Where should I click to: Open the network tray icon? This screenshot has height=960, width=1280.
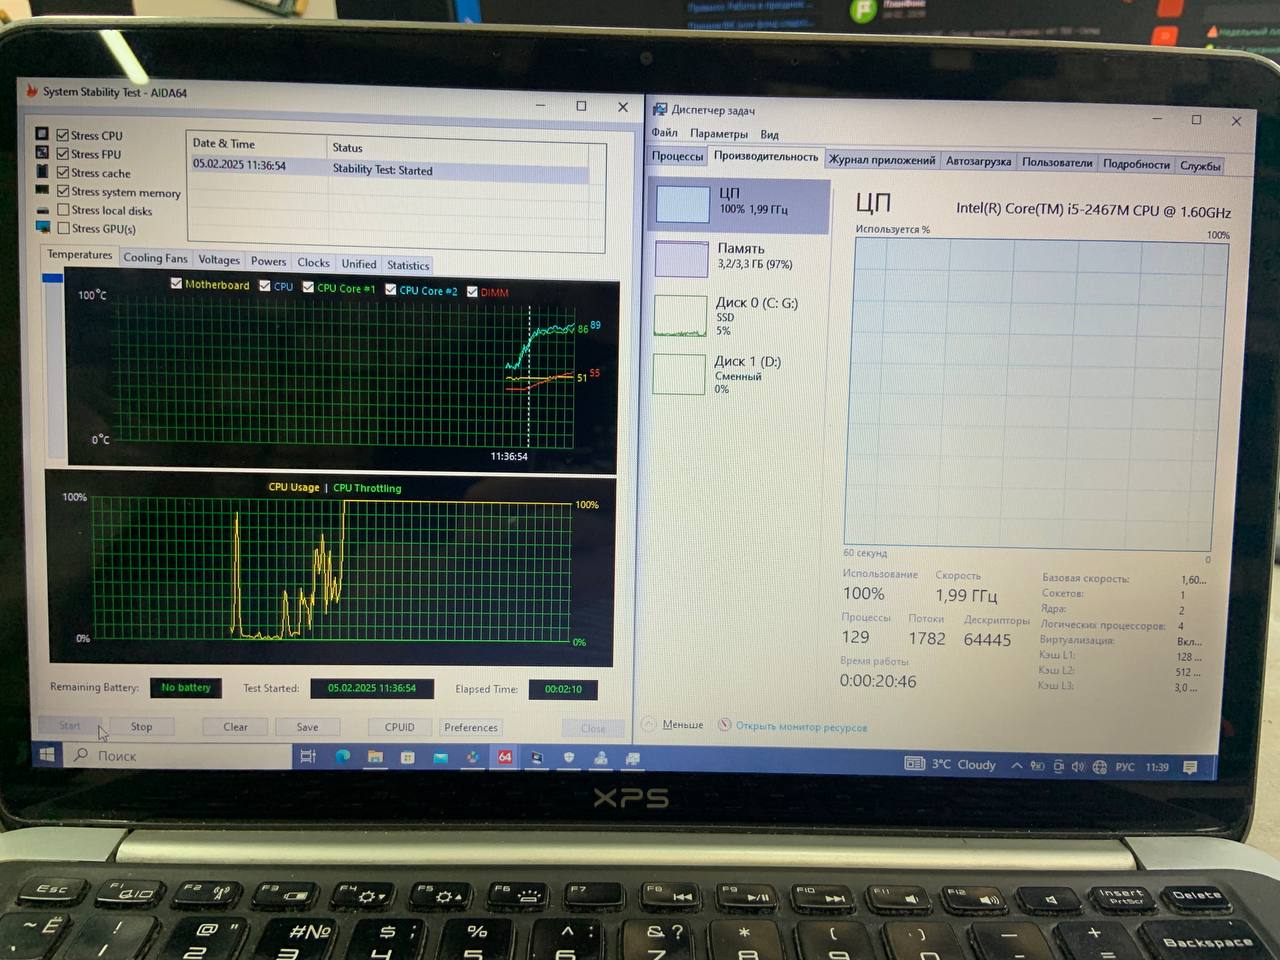1100,767
